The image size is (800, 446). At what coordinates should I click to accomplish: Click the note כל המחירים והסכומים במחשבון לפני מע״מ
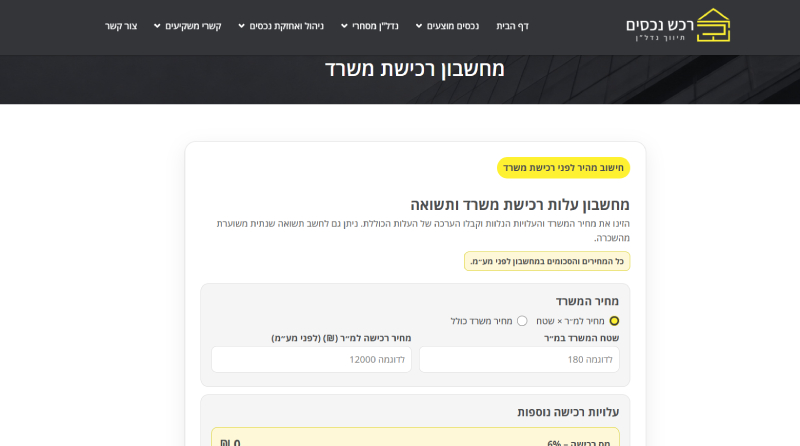(547, 261)
